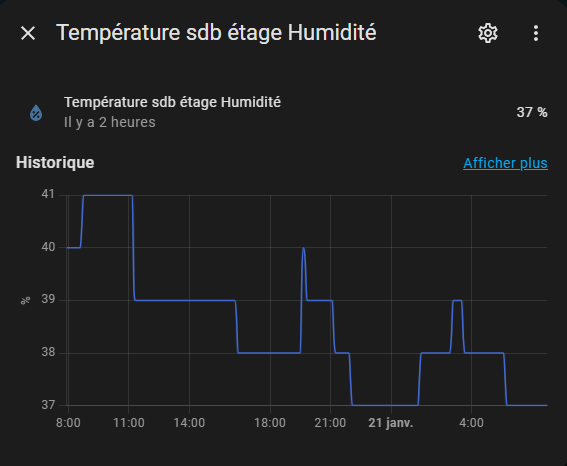The width and height of the screenshot is (567, 466).
Task: Click the 38 % flat segment near 18:00
Action: pos(269,353)
